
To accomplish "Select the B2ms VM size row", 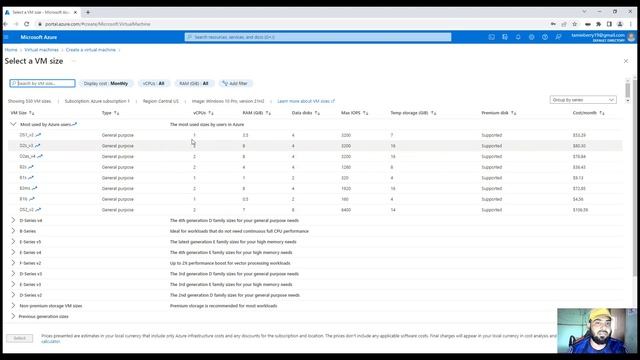I will (x=315, y=188).
